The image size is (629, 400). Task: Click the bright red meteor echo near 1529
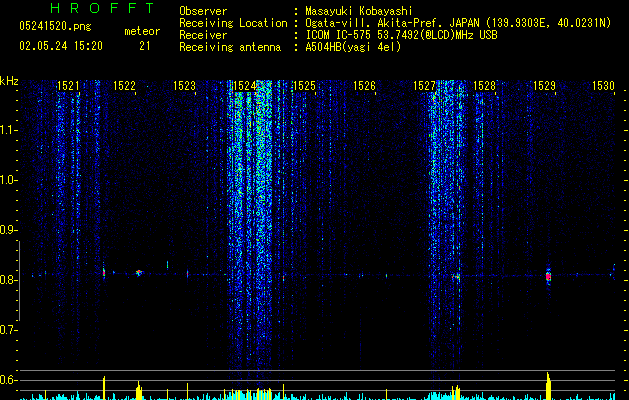(x=548, y=276)
